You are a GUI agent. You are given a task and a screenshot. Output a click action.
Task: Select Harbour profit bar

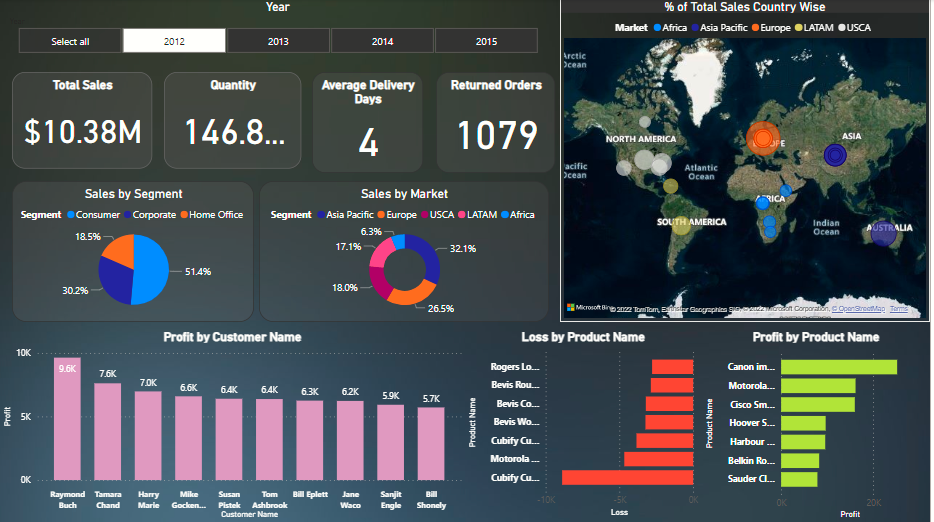click(x=803, y=442)
